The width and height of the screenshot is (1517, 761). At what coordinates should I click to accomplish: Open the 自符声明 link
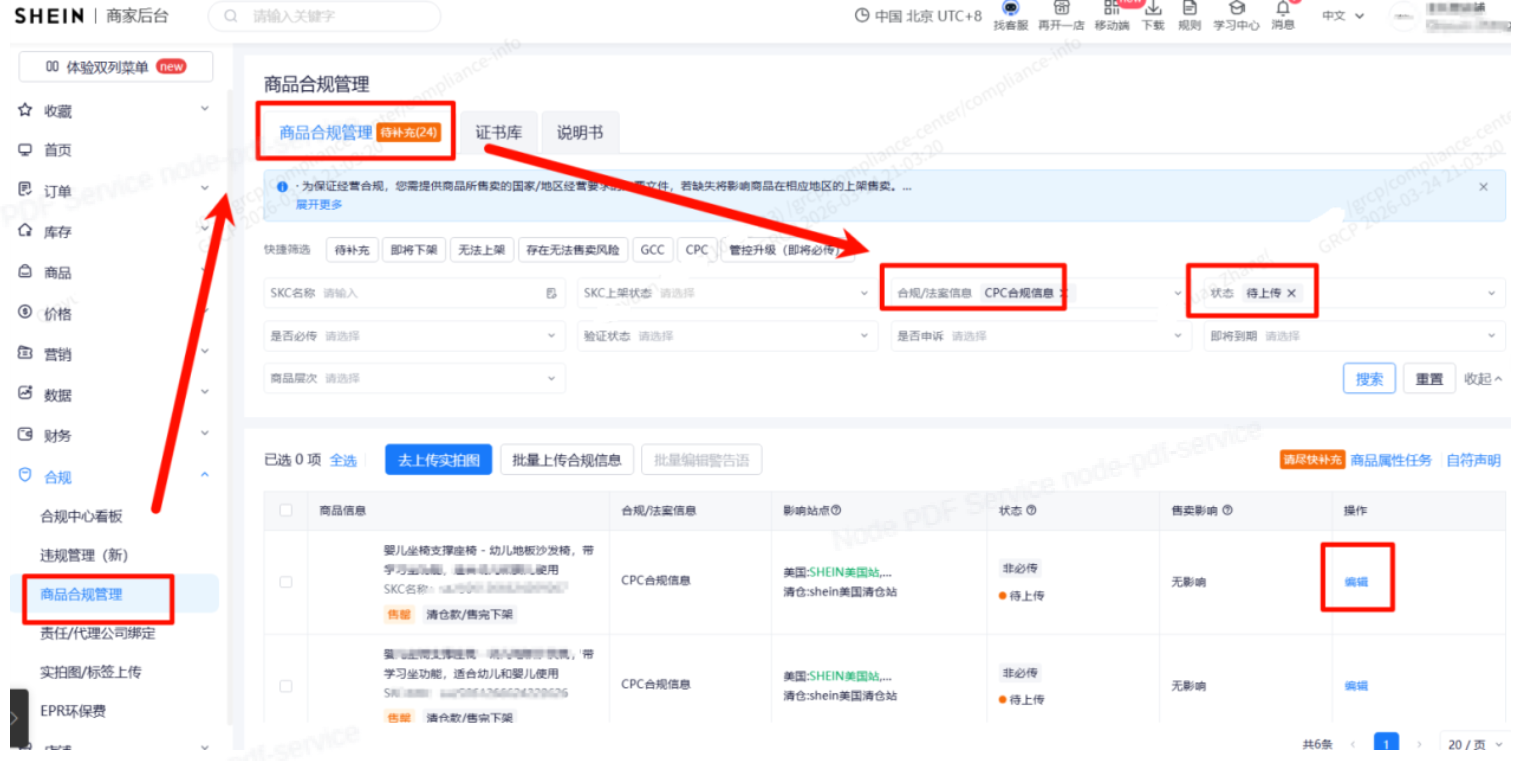pos(1473,460)
